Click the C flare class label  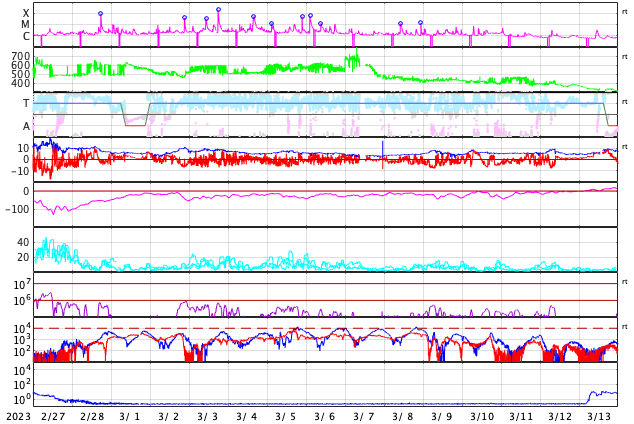26,36
